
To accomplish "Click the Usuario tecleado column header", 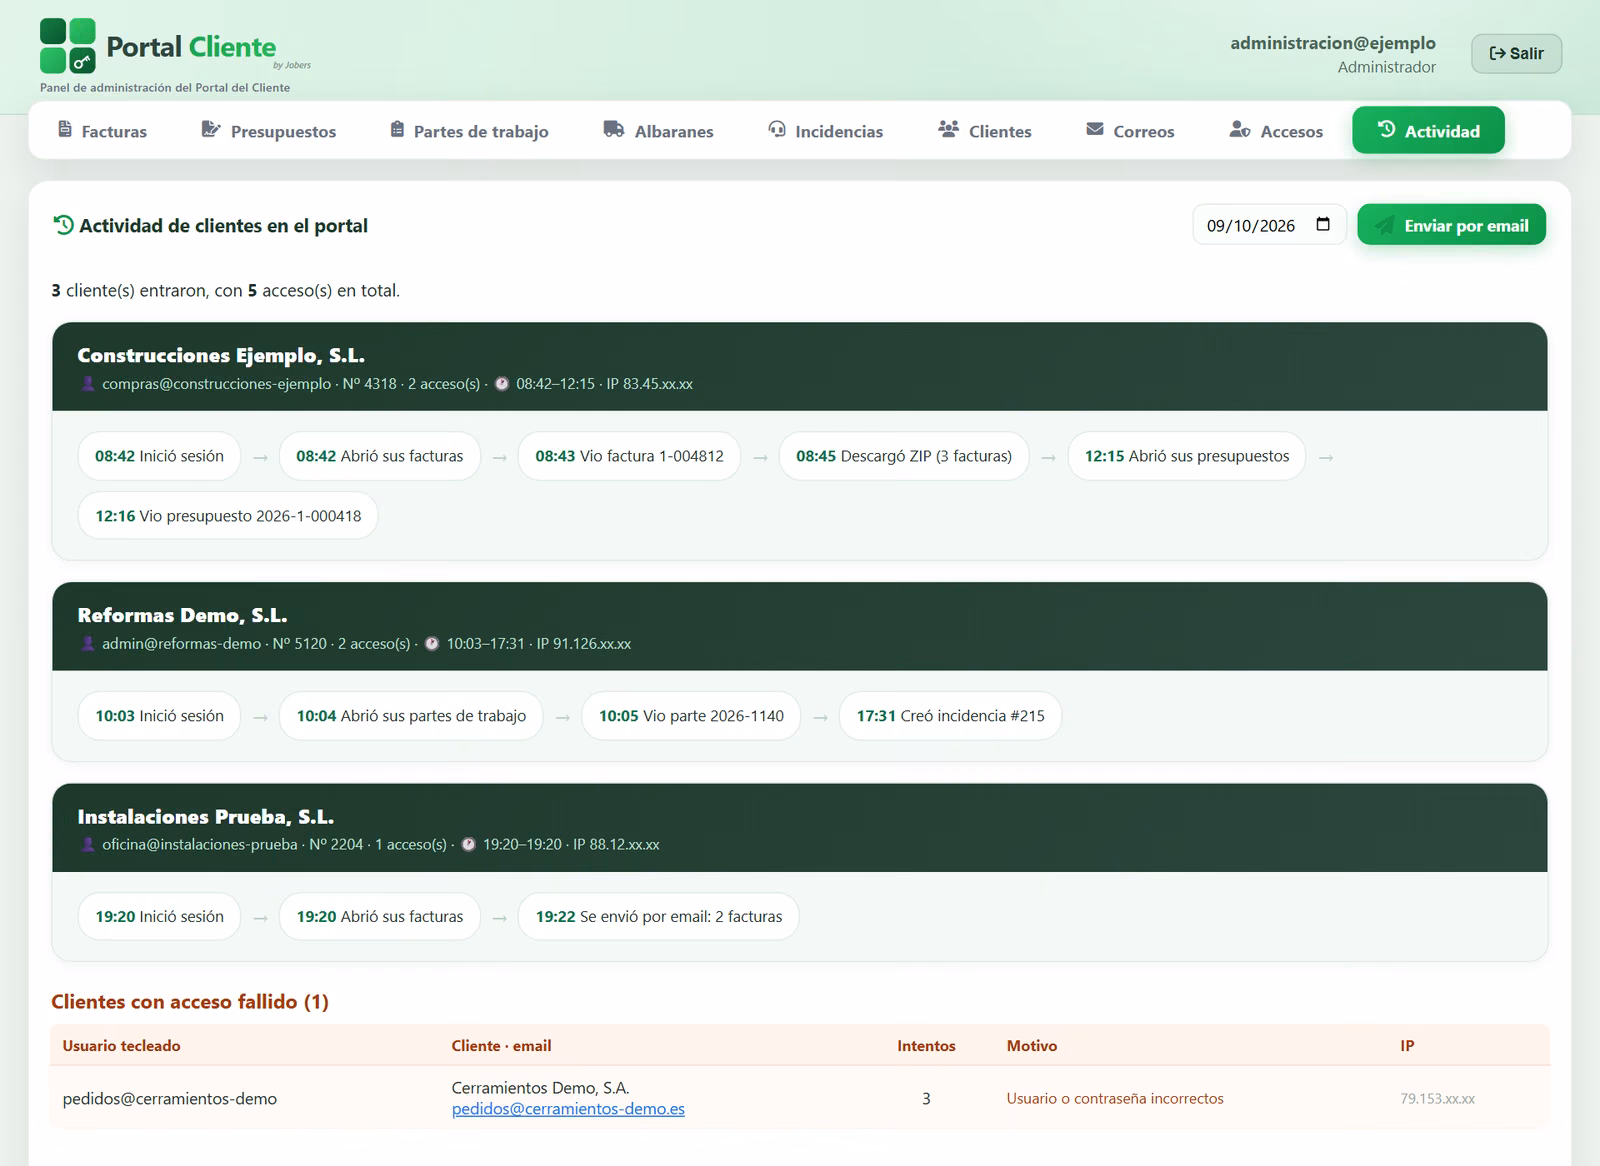I will (x=122, y=1046).
